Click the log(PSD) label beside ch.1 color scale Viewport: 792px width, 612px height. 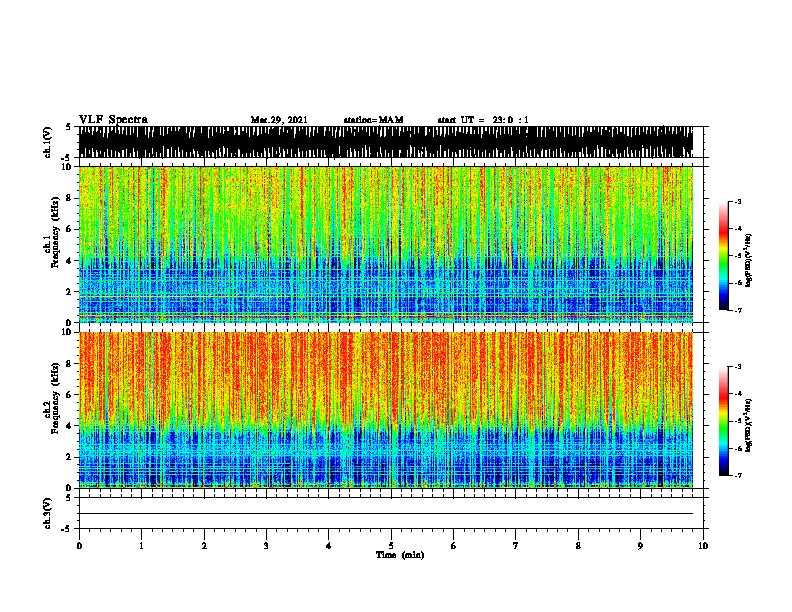[748, 260]
